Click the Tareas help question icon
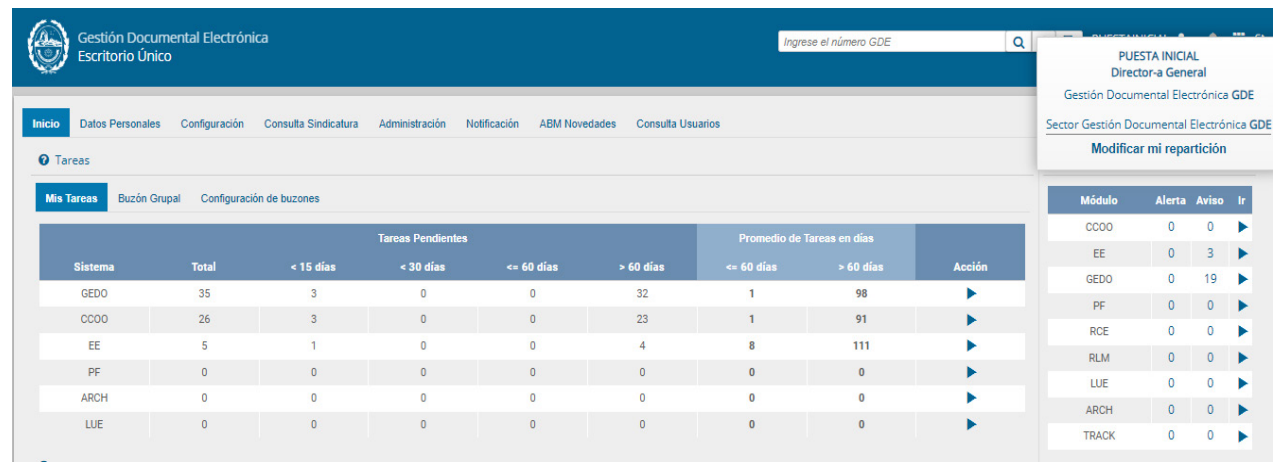The height and width of the screenshot is (466, 1284). (44, 160)
